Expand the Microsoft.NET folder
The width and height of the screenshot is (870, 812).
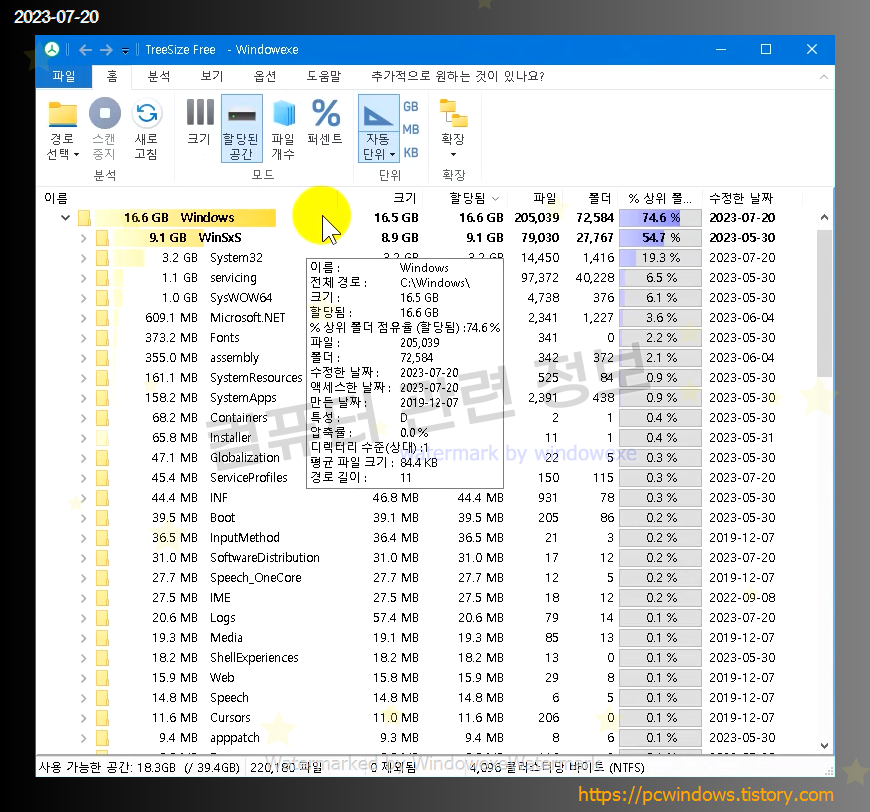[x=83, y=318]
